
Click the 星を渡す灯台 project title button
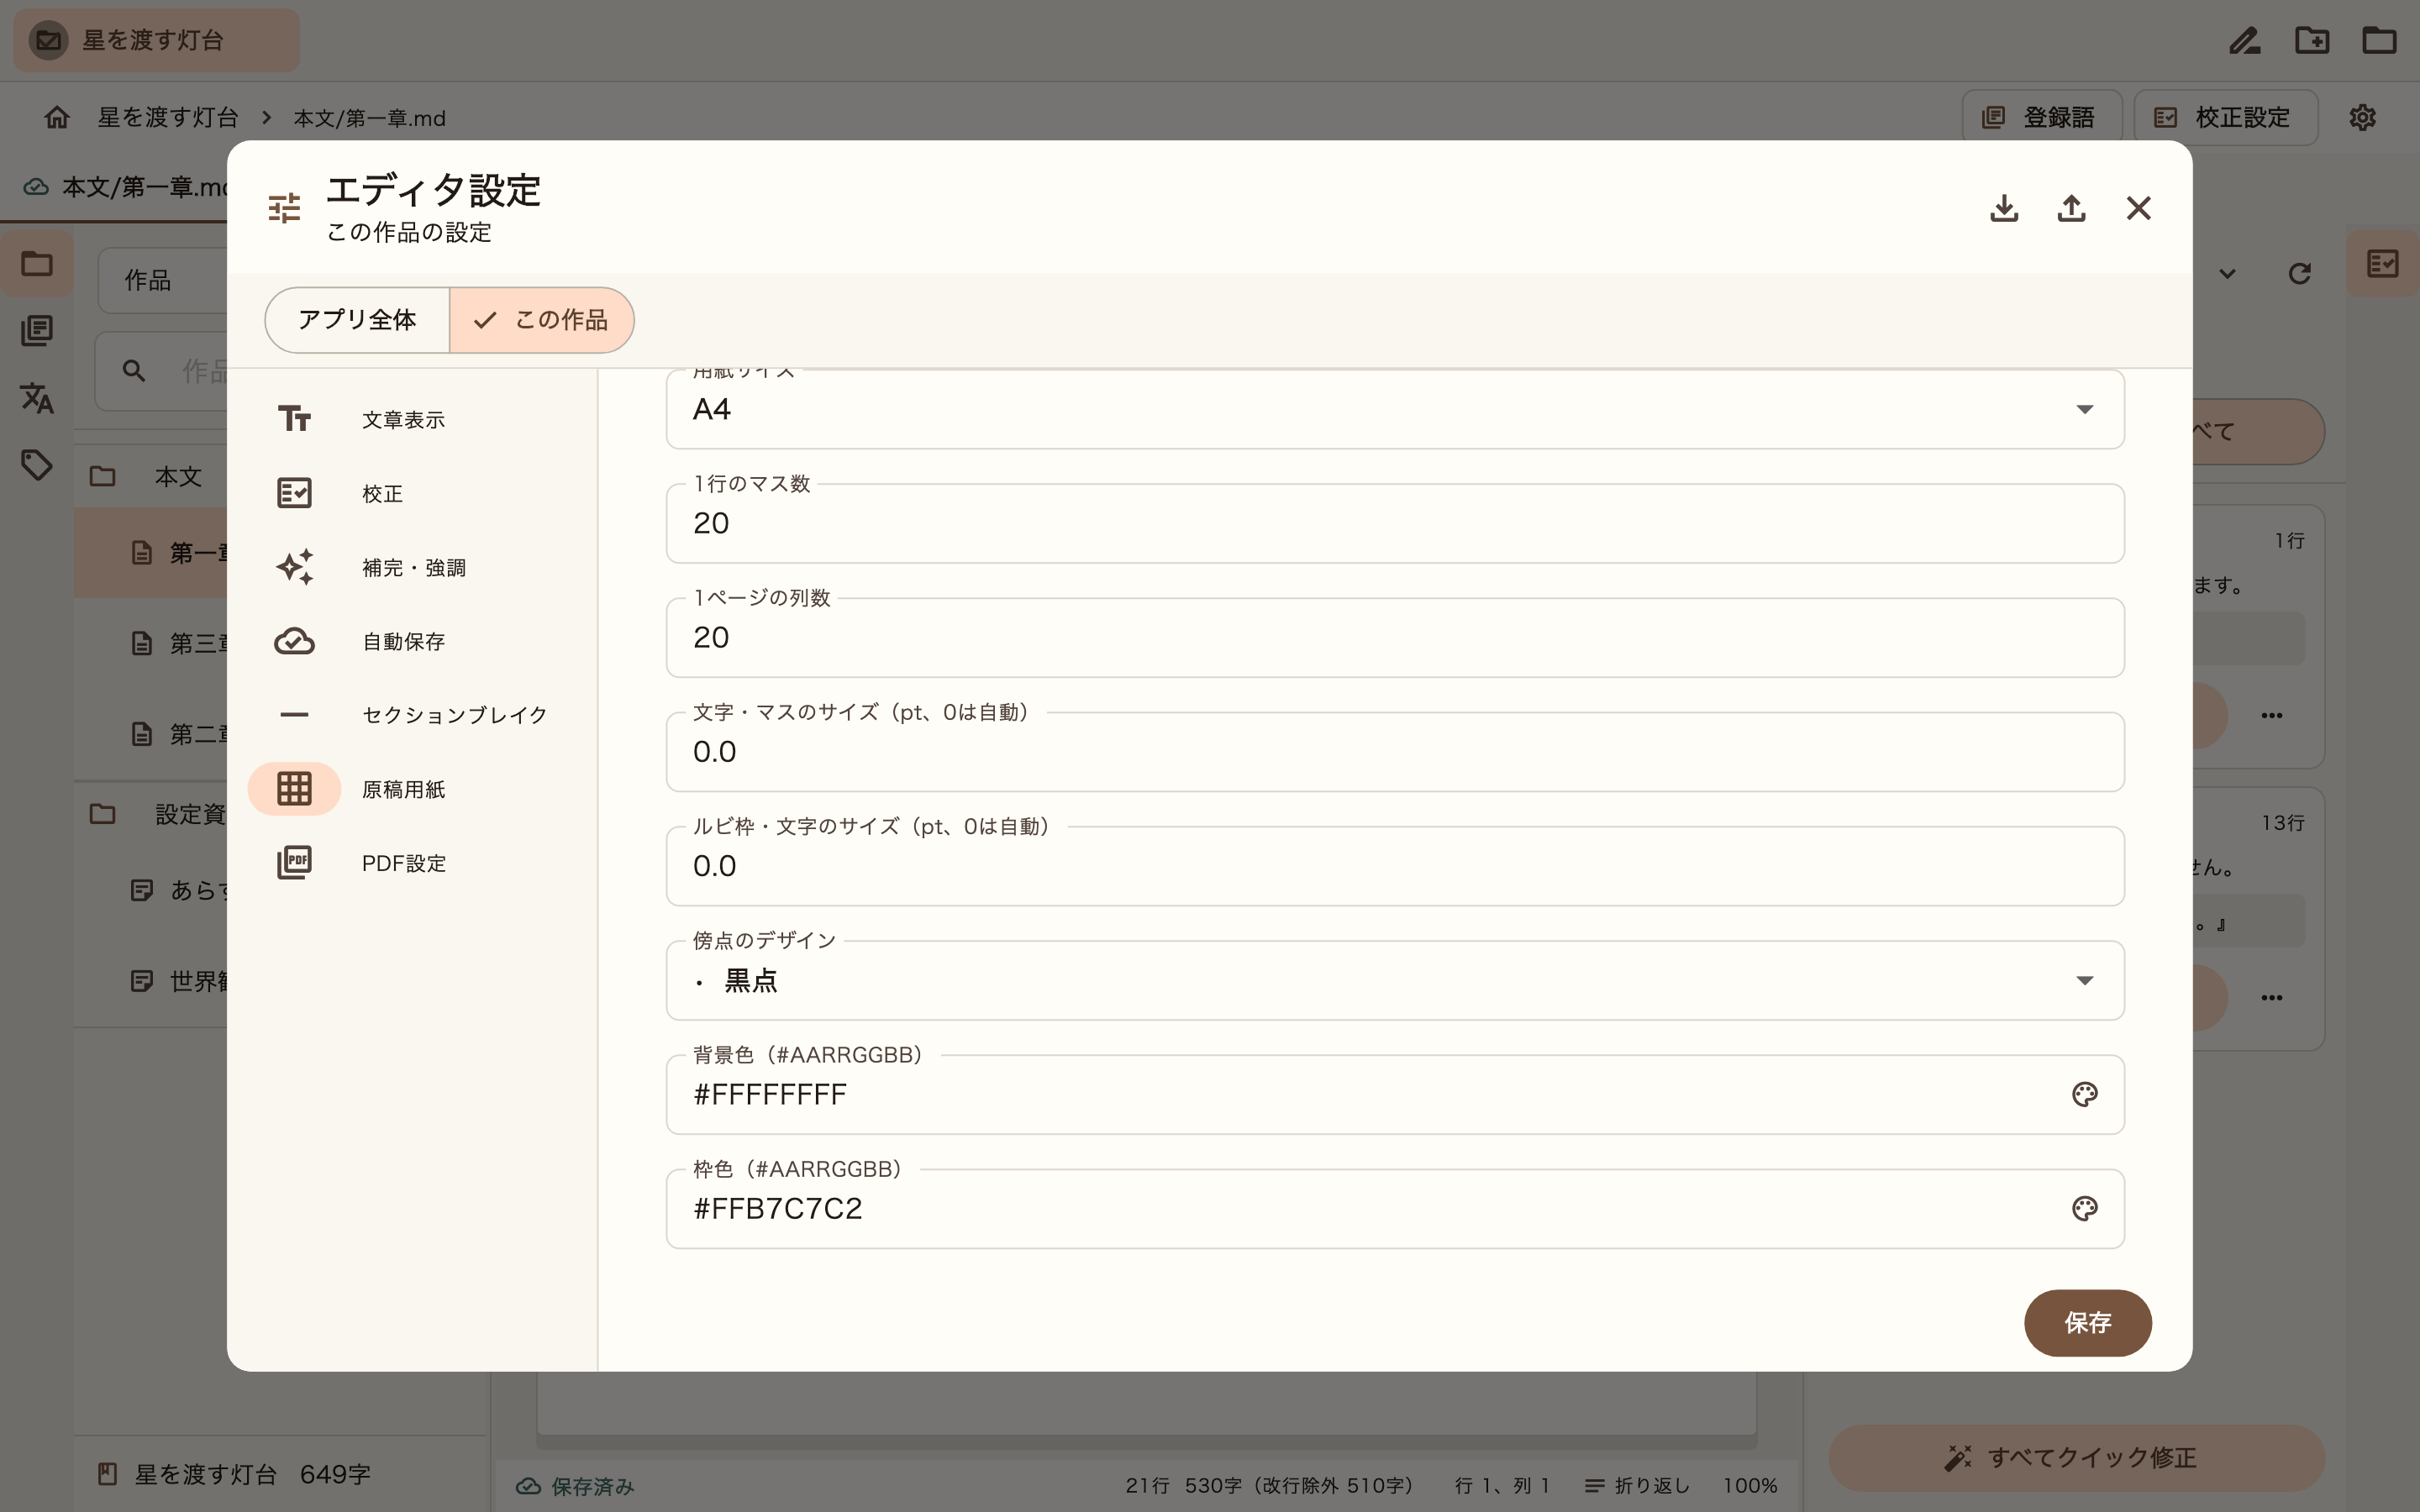coord(156,40)
